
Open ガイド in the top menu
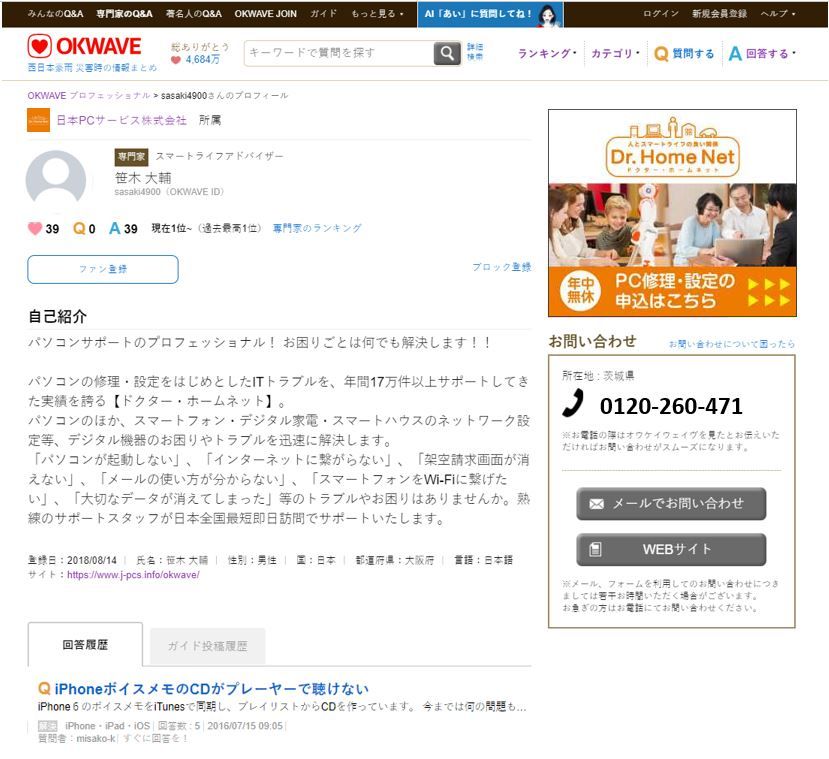pos(323,14)
